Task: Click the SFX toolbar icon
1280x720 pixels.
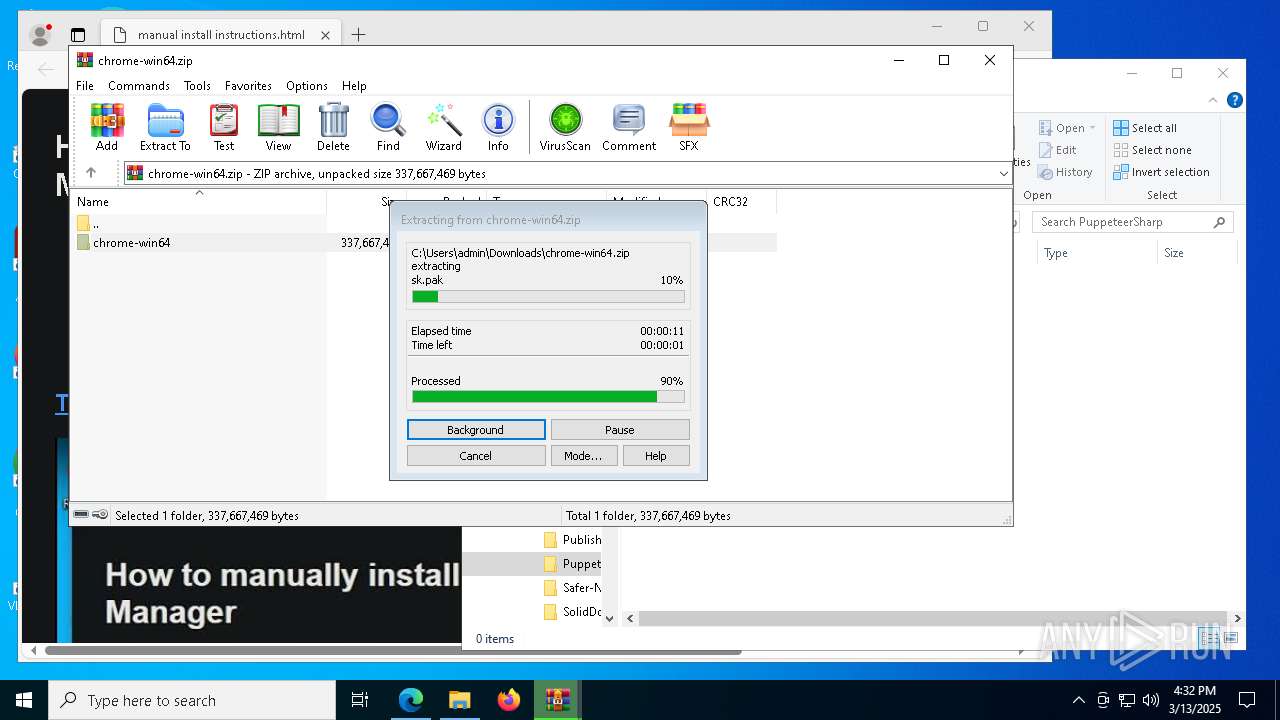Action: coord(689,127)
